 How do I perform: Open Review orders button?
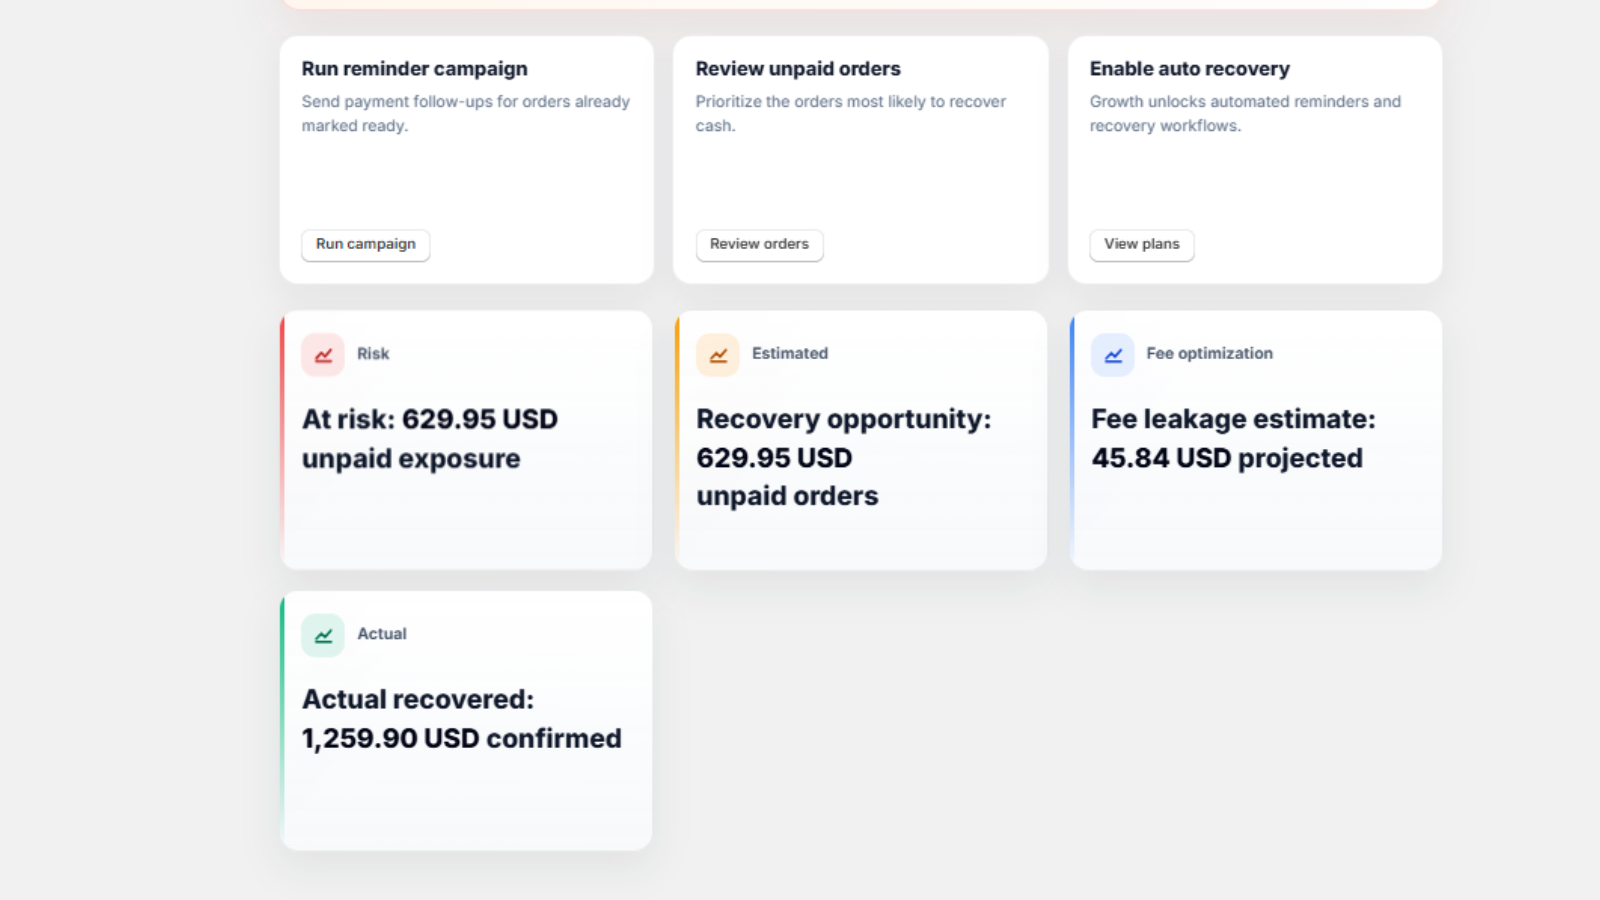(759, 245)
